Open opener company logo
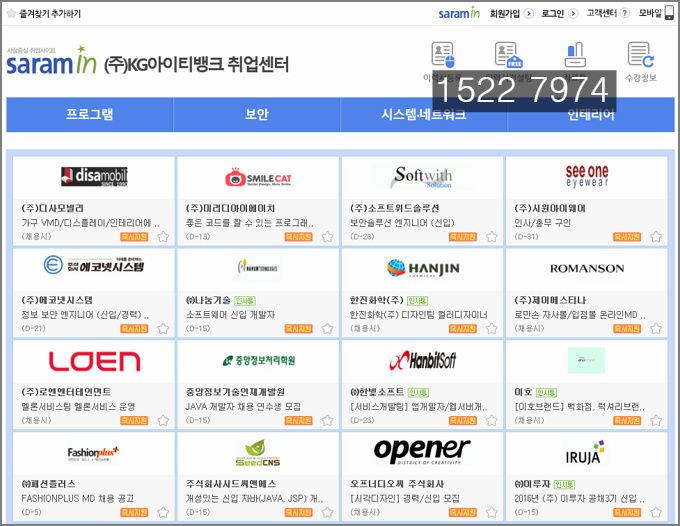The height and width of the screenshot is (526, 680). click(422, 451)
